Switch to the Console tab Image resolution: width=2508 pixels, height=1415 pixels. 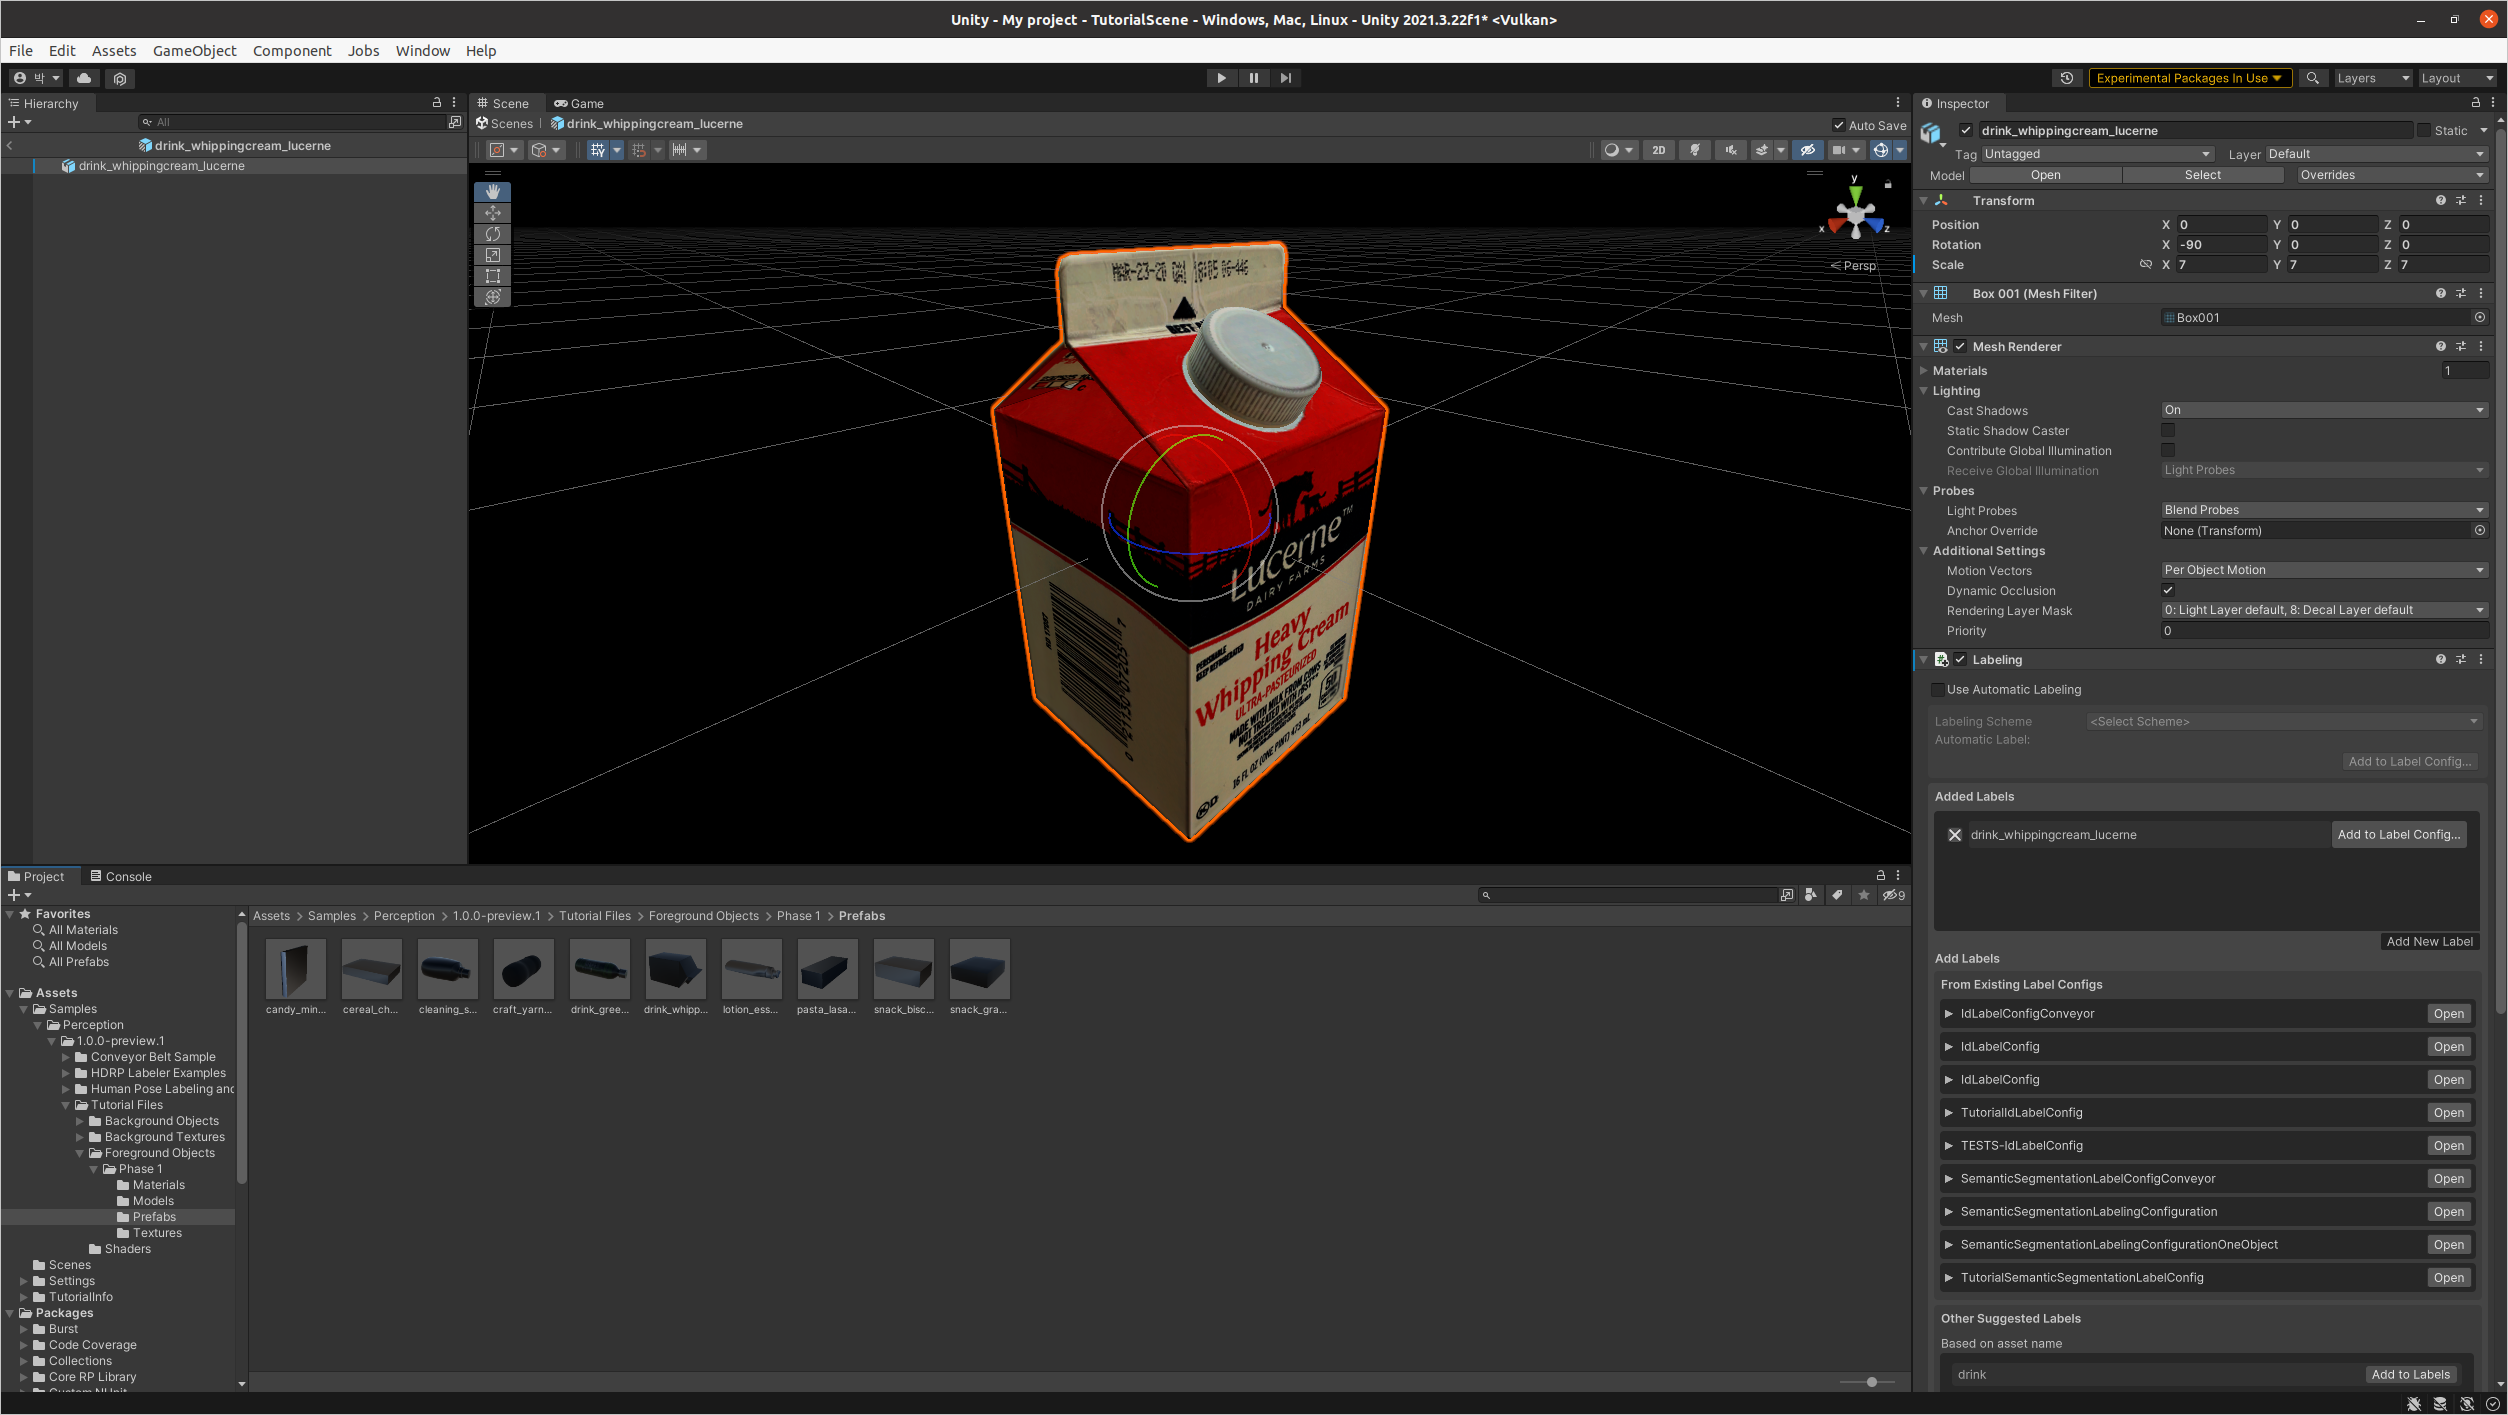[x=121, y=876]
